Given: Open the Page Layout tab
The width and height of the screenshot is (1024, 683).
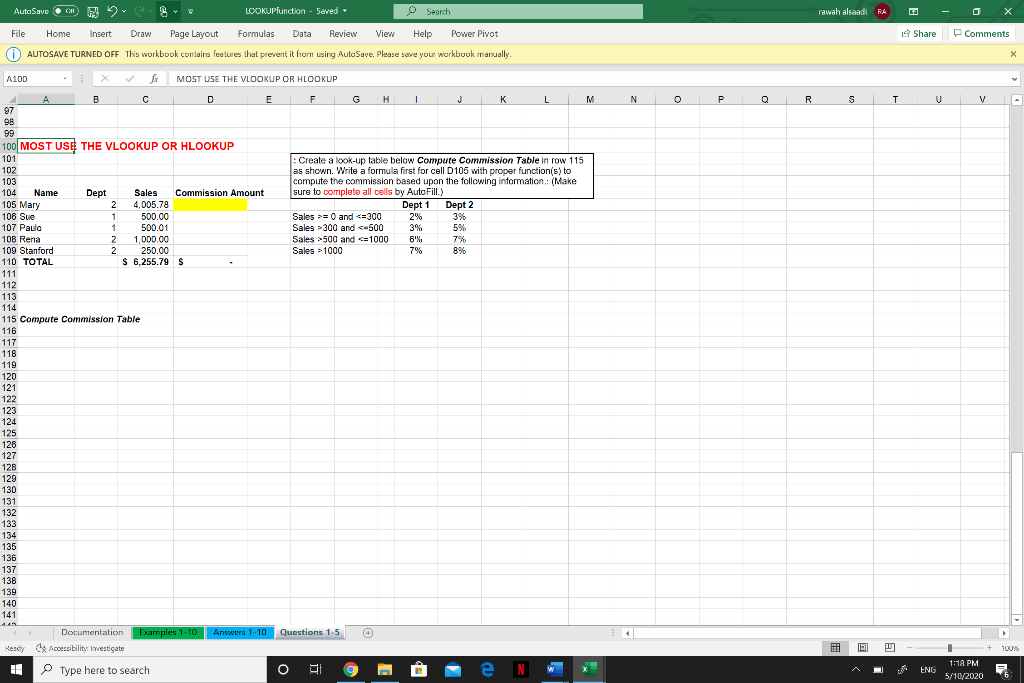Looking at the screenshot, I should (x=194, y=33).
